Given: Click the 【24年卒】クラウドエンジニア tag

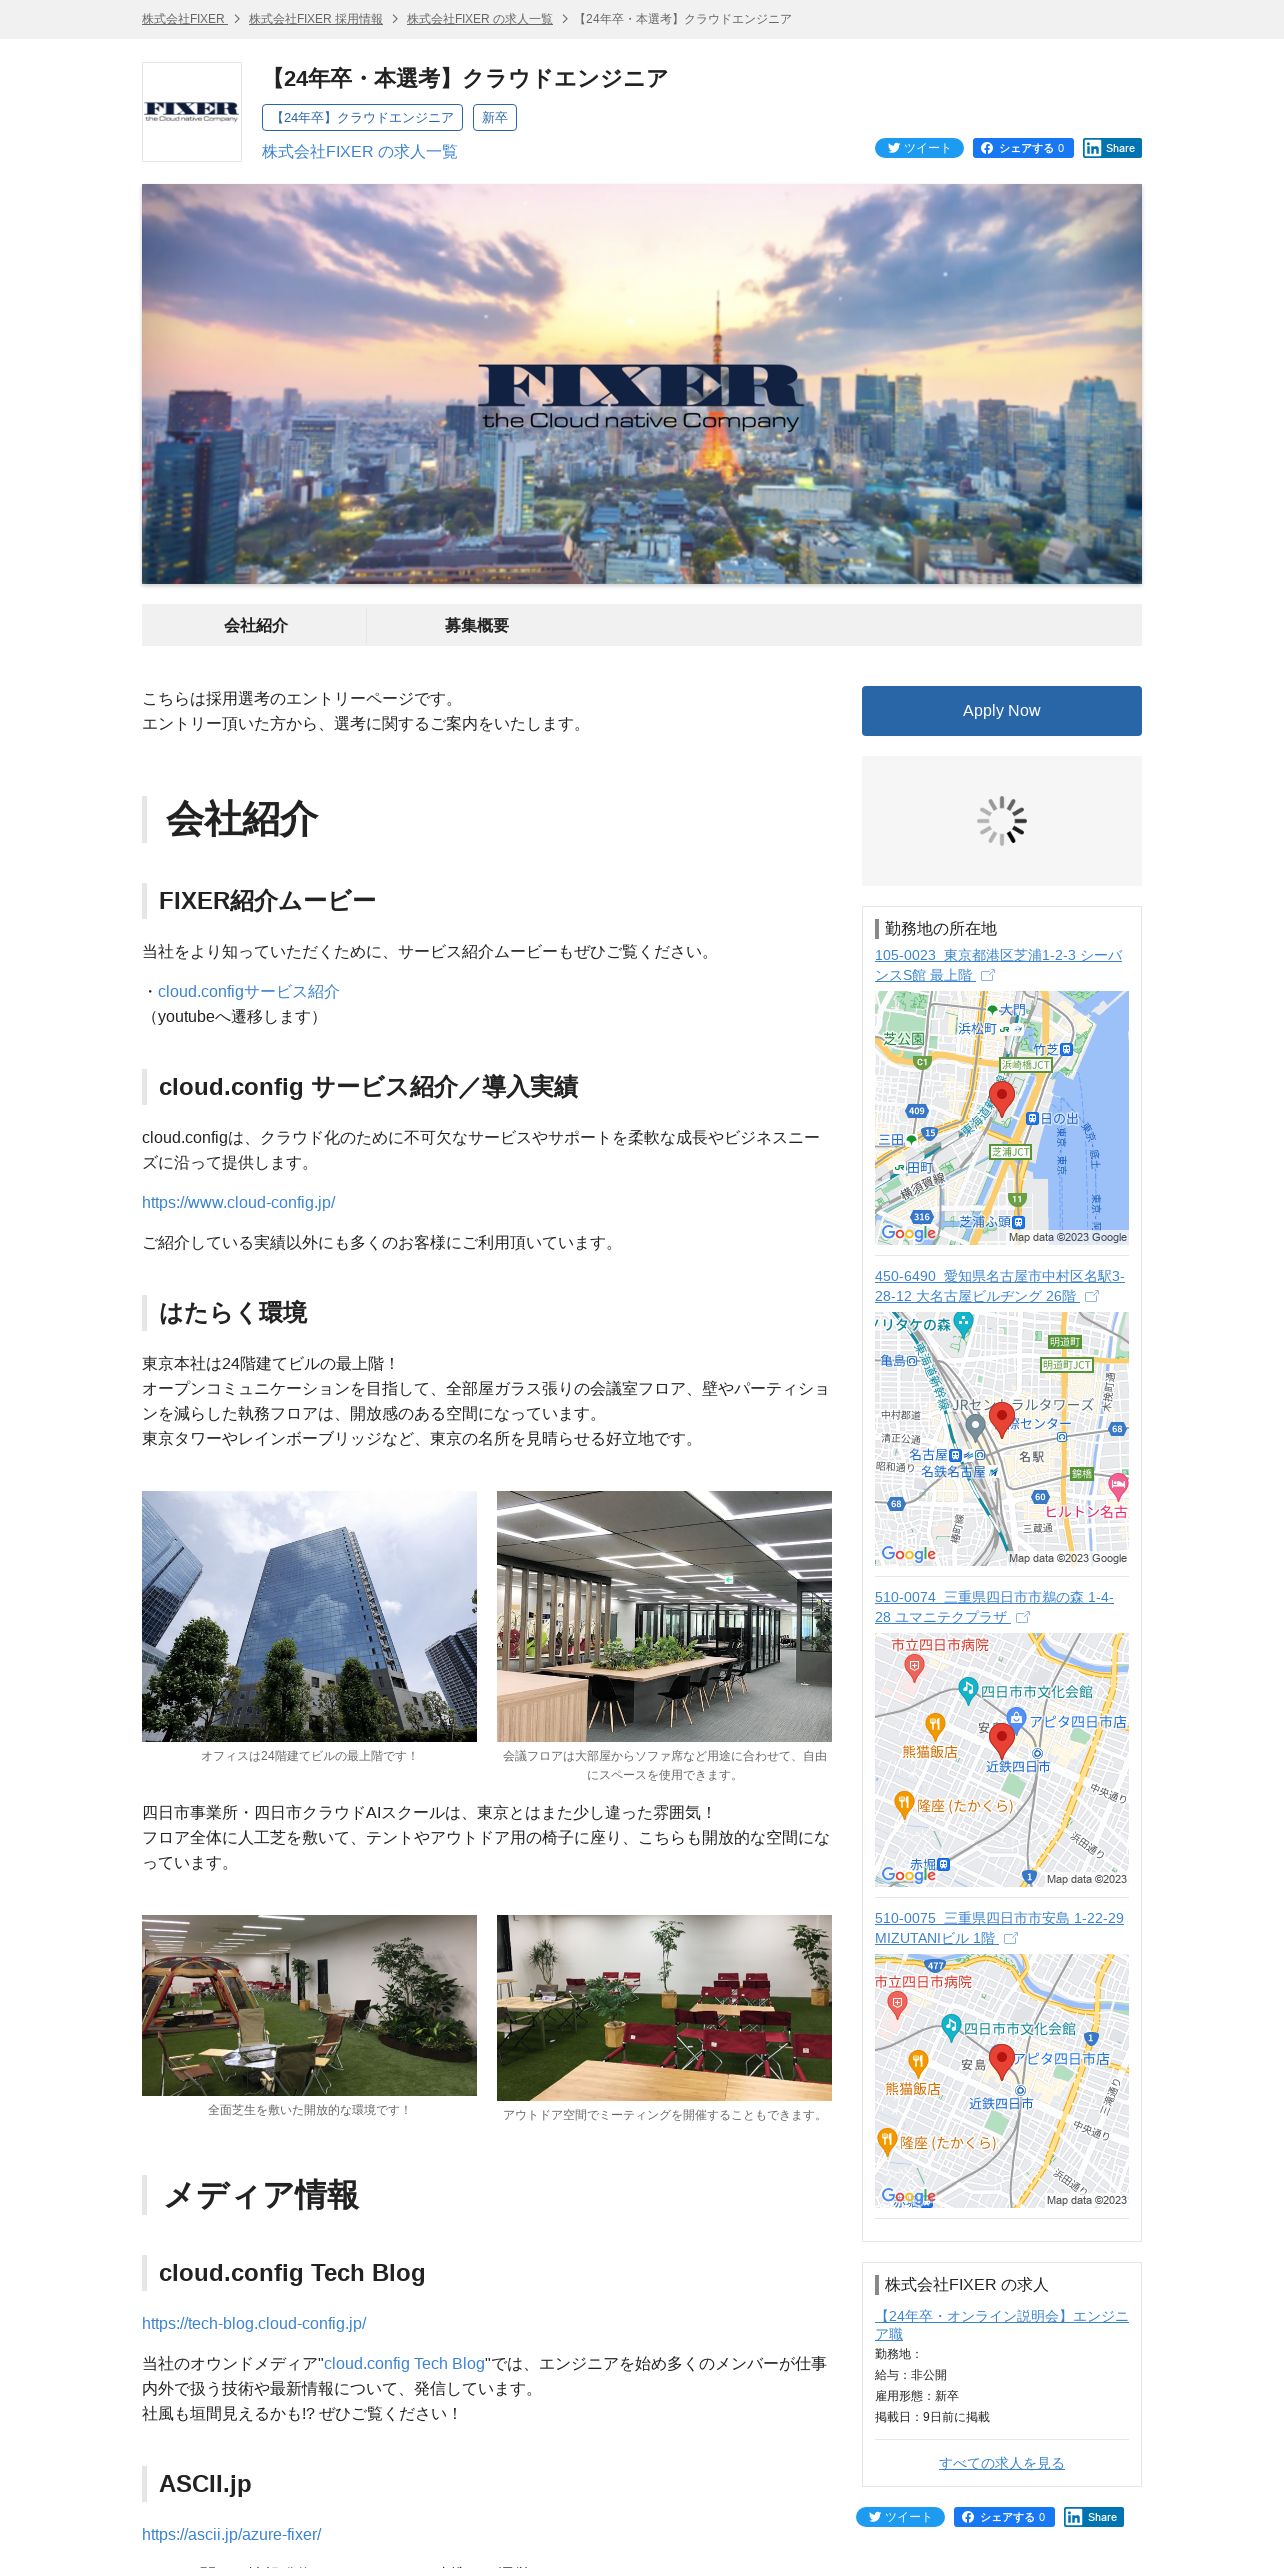Looking at the screenshot, I should click(362, 118).
